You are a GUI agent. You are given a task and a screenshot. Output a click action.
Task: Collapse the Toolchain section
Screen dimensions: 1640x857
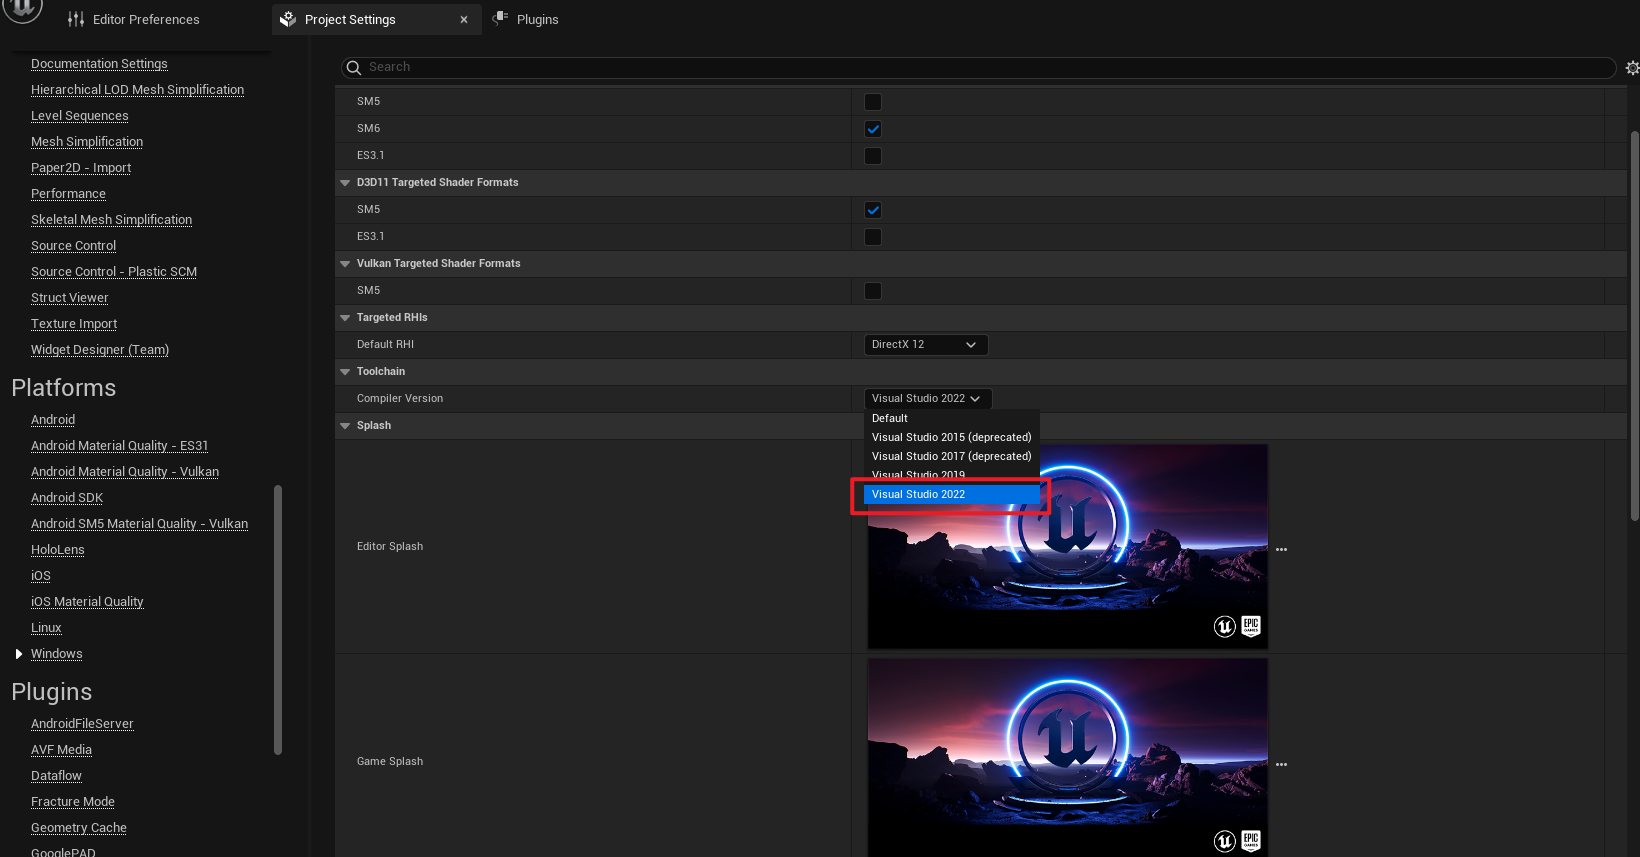pyautogui.click(x=345, y=372)
